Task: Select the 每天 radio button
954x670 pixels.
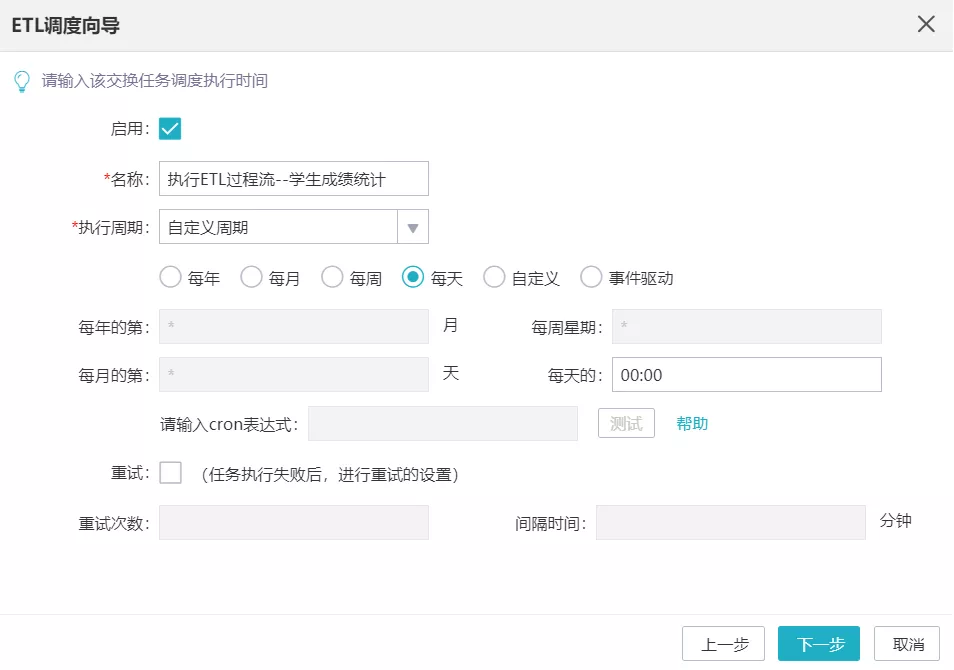Action: point(413,278)
